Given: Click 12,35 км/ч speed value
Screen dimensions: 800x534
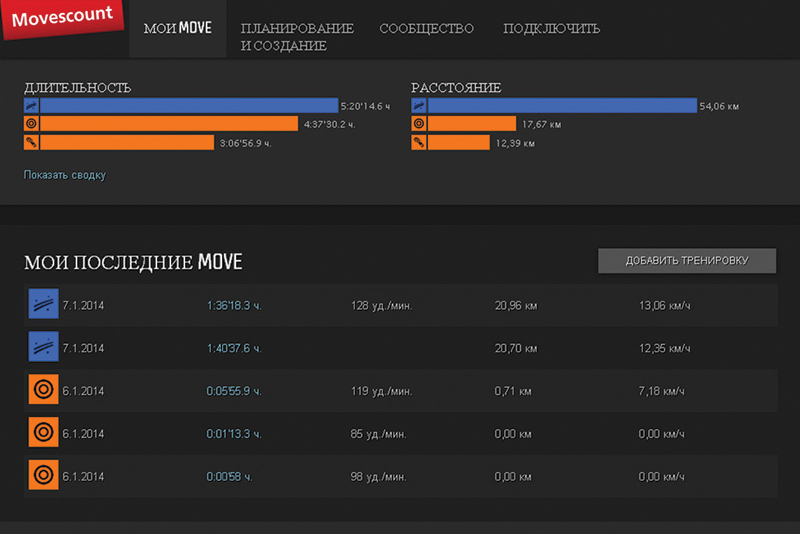Looking at the screenshot, I should click(x=664, y=349).
